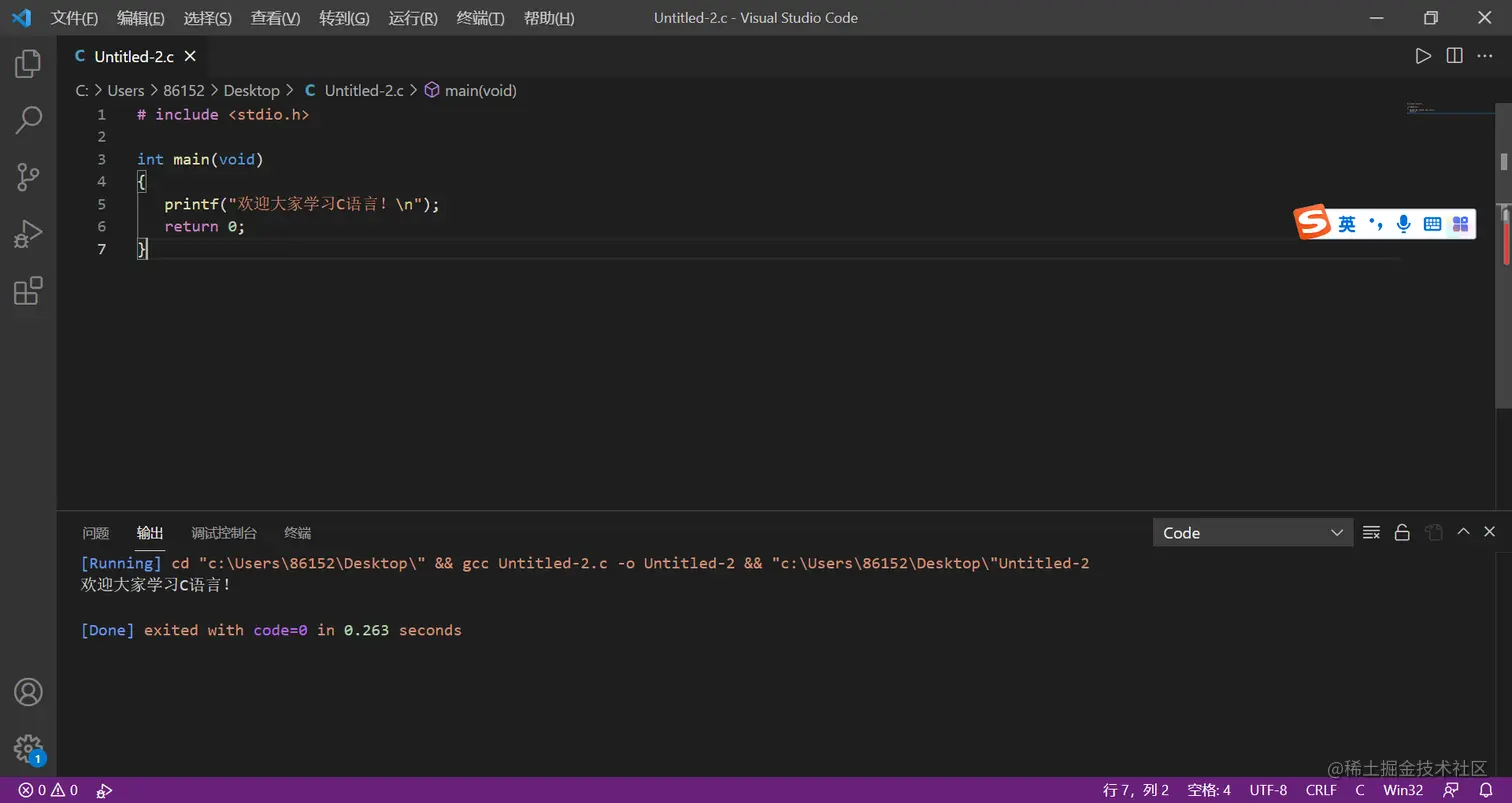Change language mode via C in status bar
1512x803 pixels.
(x=1360, y=790)
